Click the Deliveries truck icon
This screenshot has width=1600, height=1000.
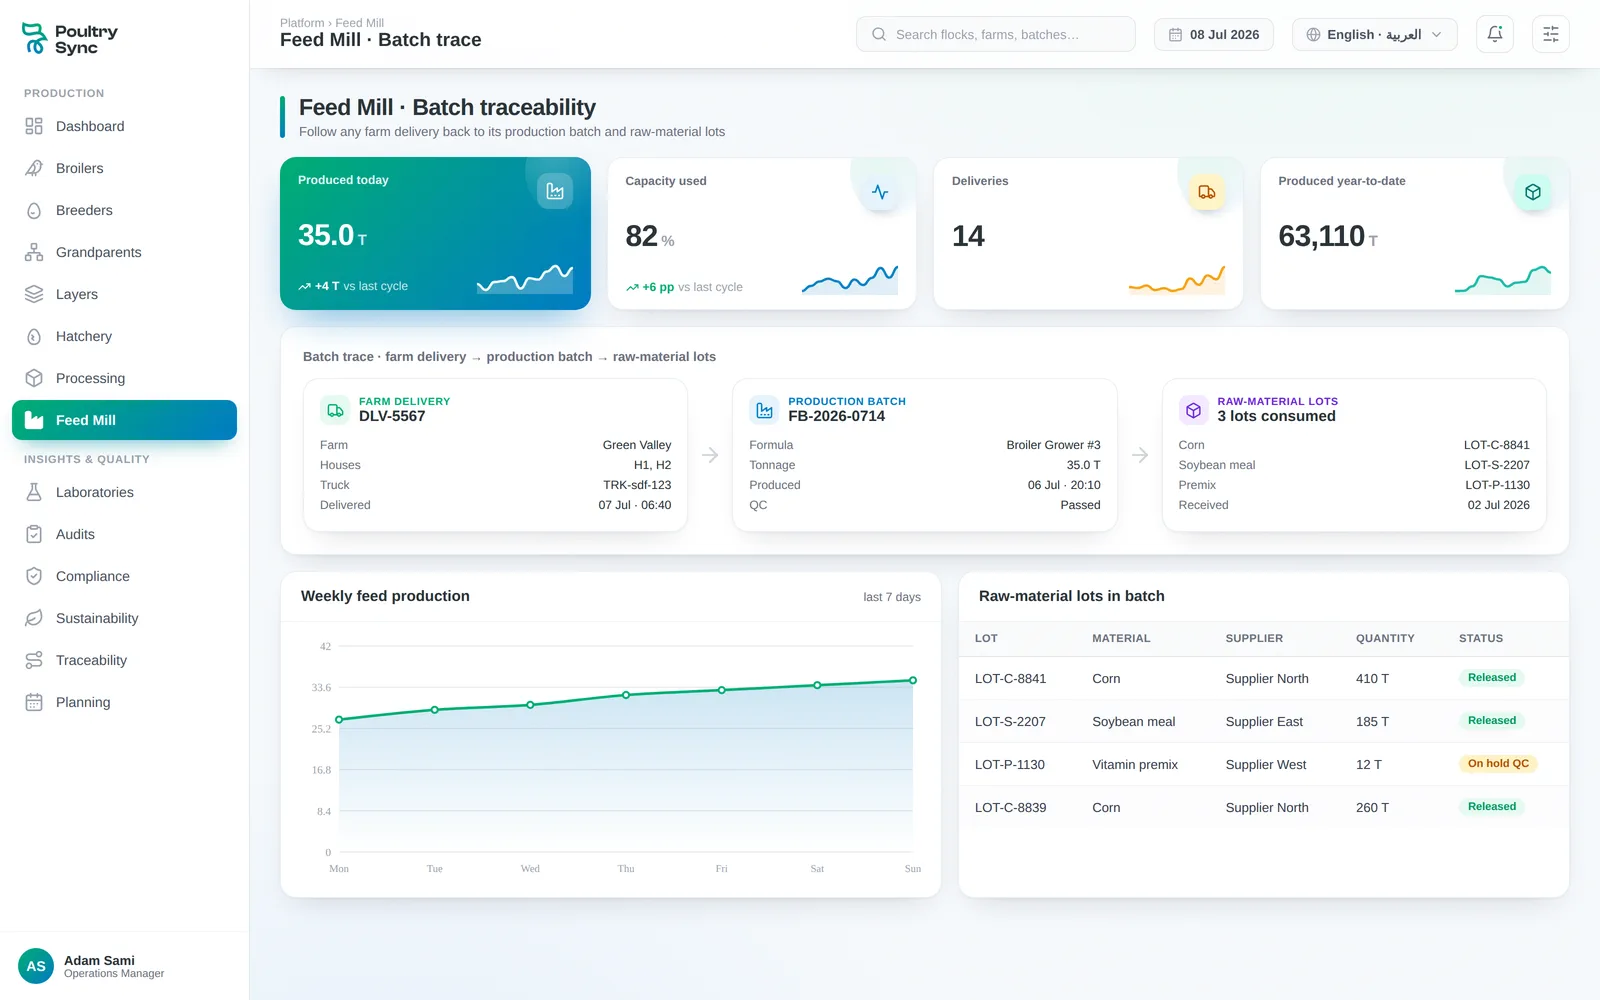click(x=1206, y=192)
